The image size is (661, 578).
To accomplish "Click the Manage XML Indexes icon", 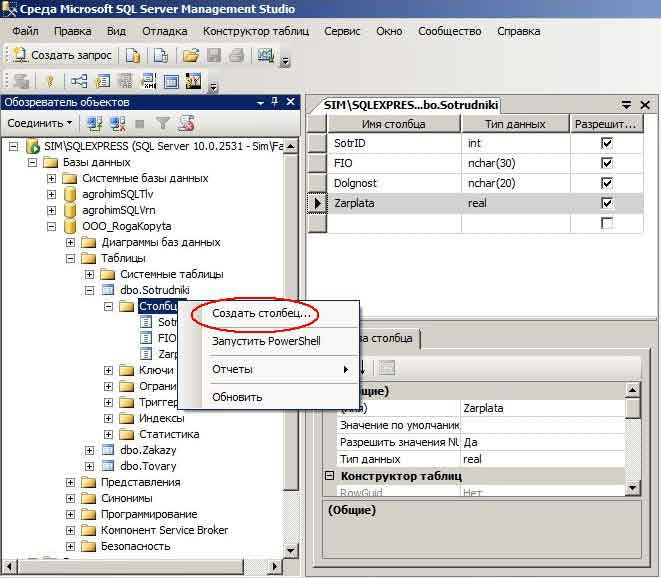I will (x=148, y=81).
